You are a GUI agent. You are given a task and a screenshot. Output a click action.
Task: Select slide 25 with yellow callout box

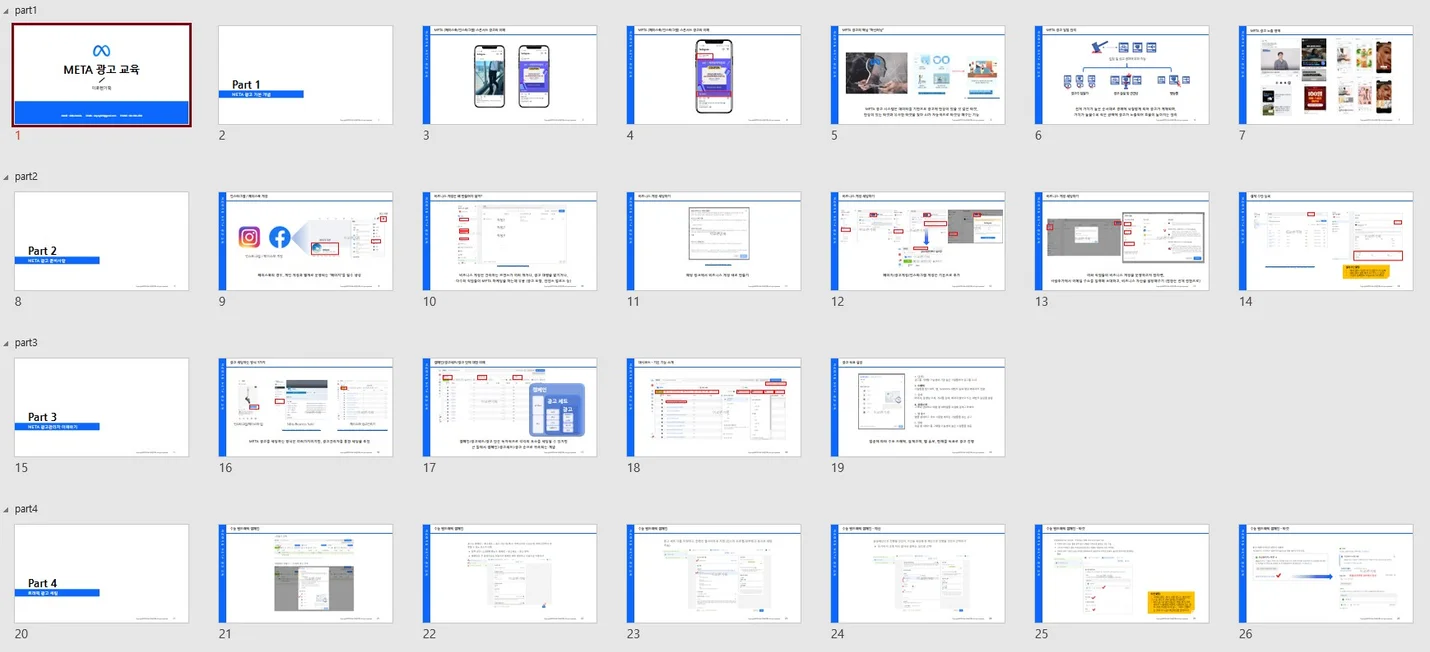(1121, 574)
